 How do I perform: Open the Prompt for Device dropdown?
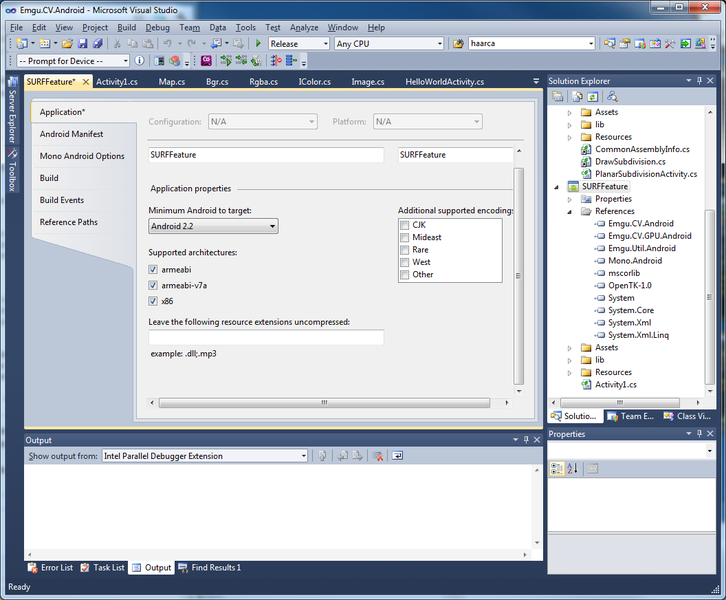[x=73, y=61]
